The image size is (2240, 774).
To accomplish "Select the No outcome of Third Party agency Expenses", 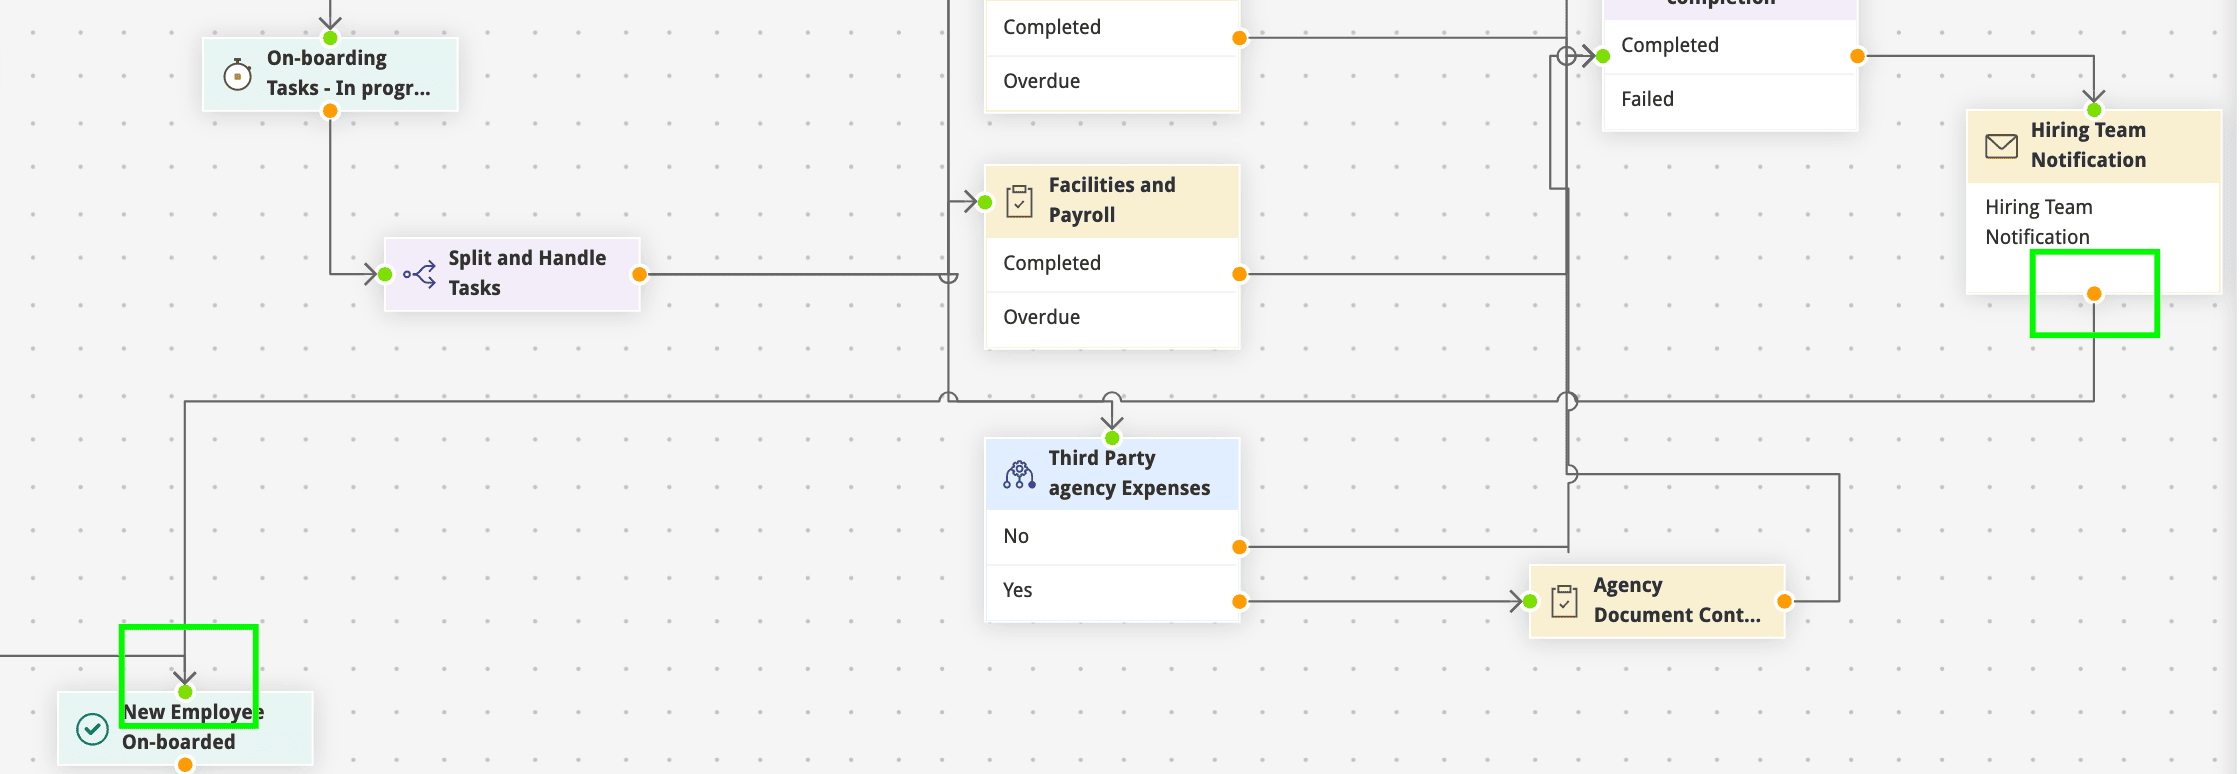I will [x=1016, y=536].
